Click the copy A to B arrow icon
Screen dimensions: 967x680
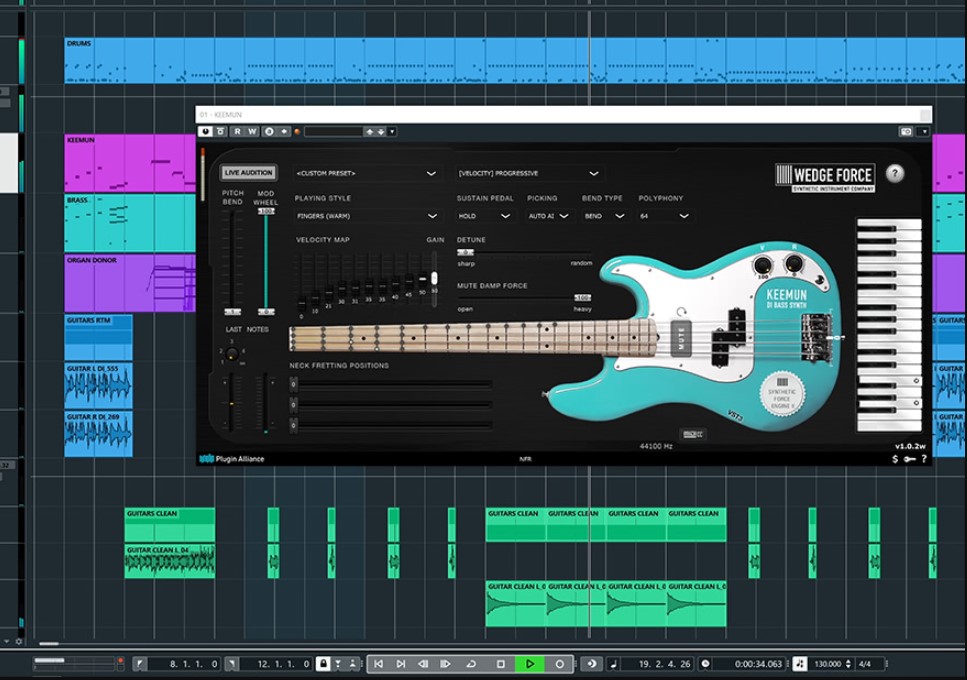click(x=284, y=131)
